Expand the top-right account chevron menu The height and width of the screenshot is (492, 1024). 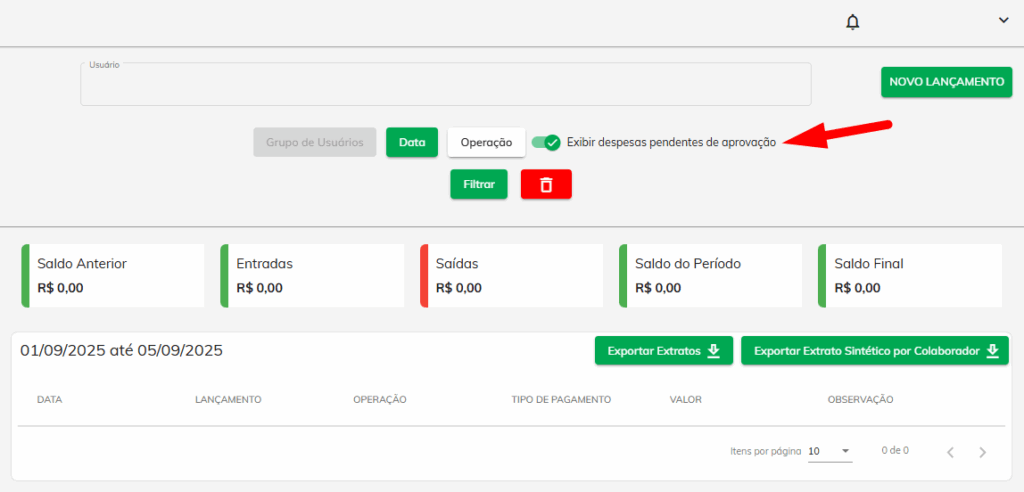click(1003, 19)
